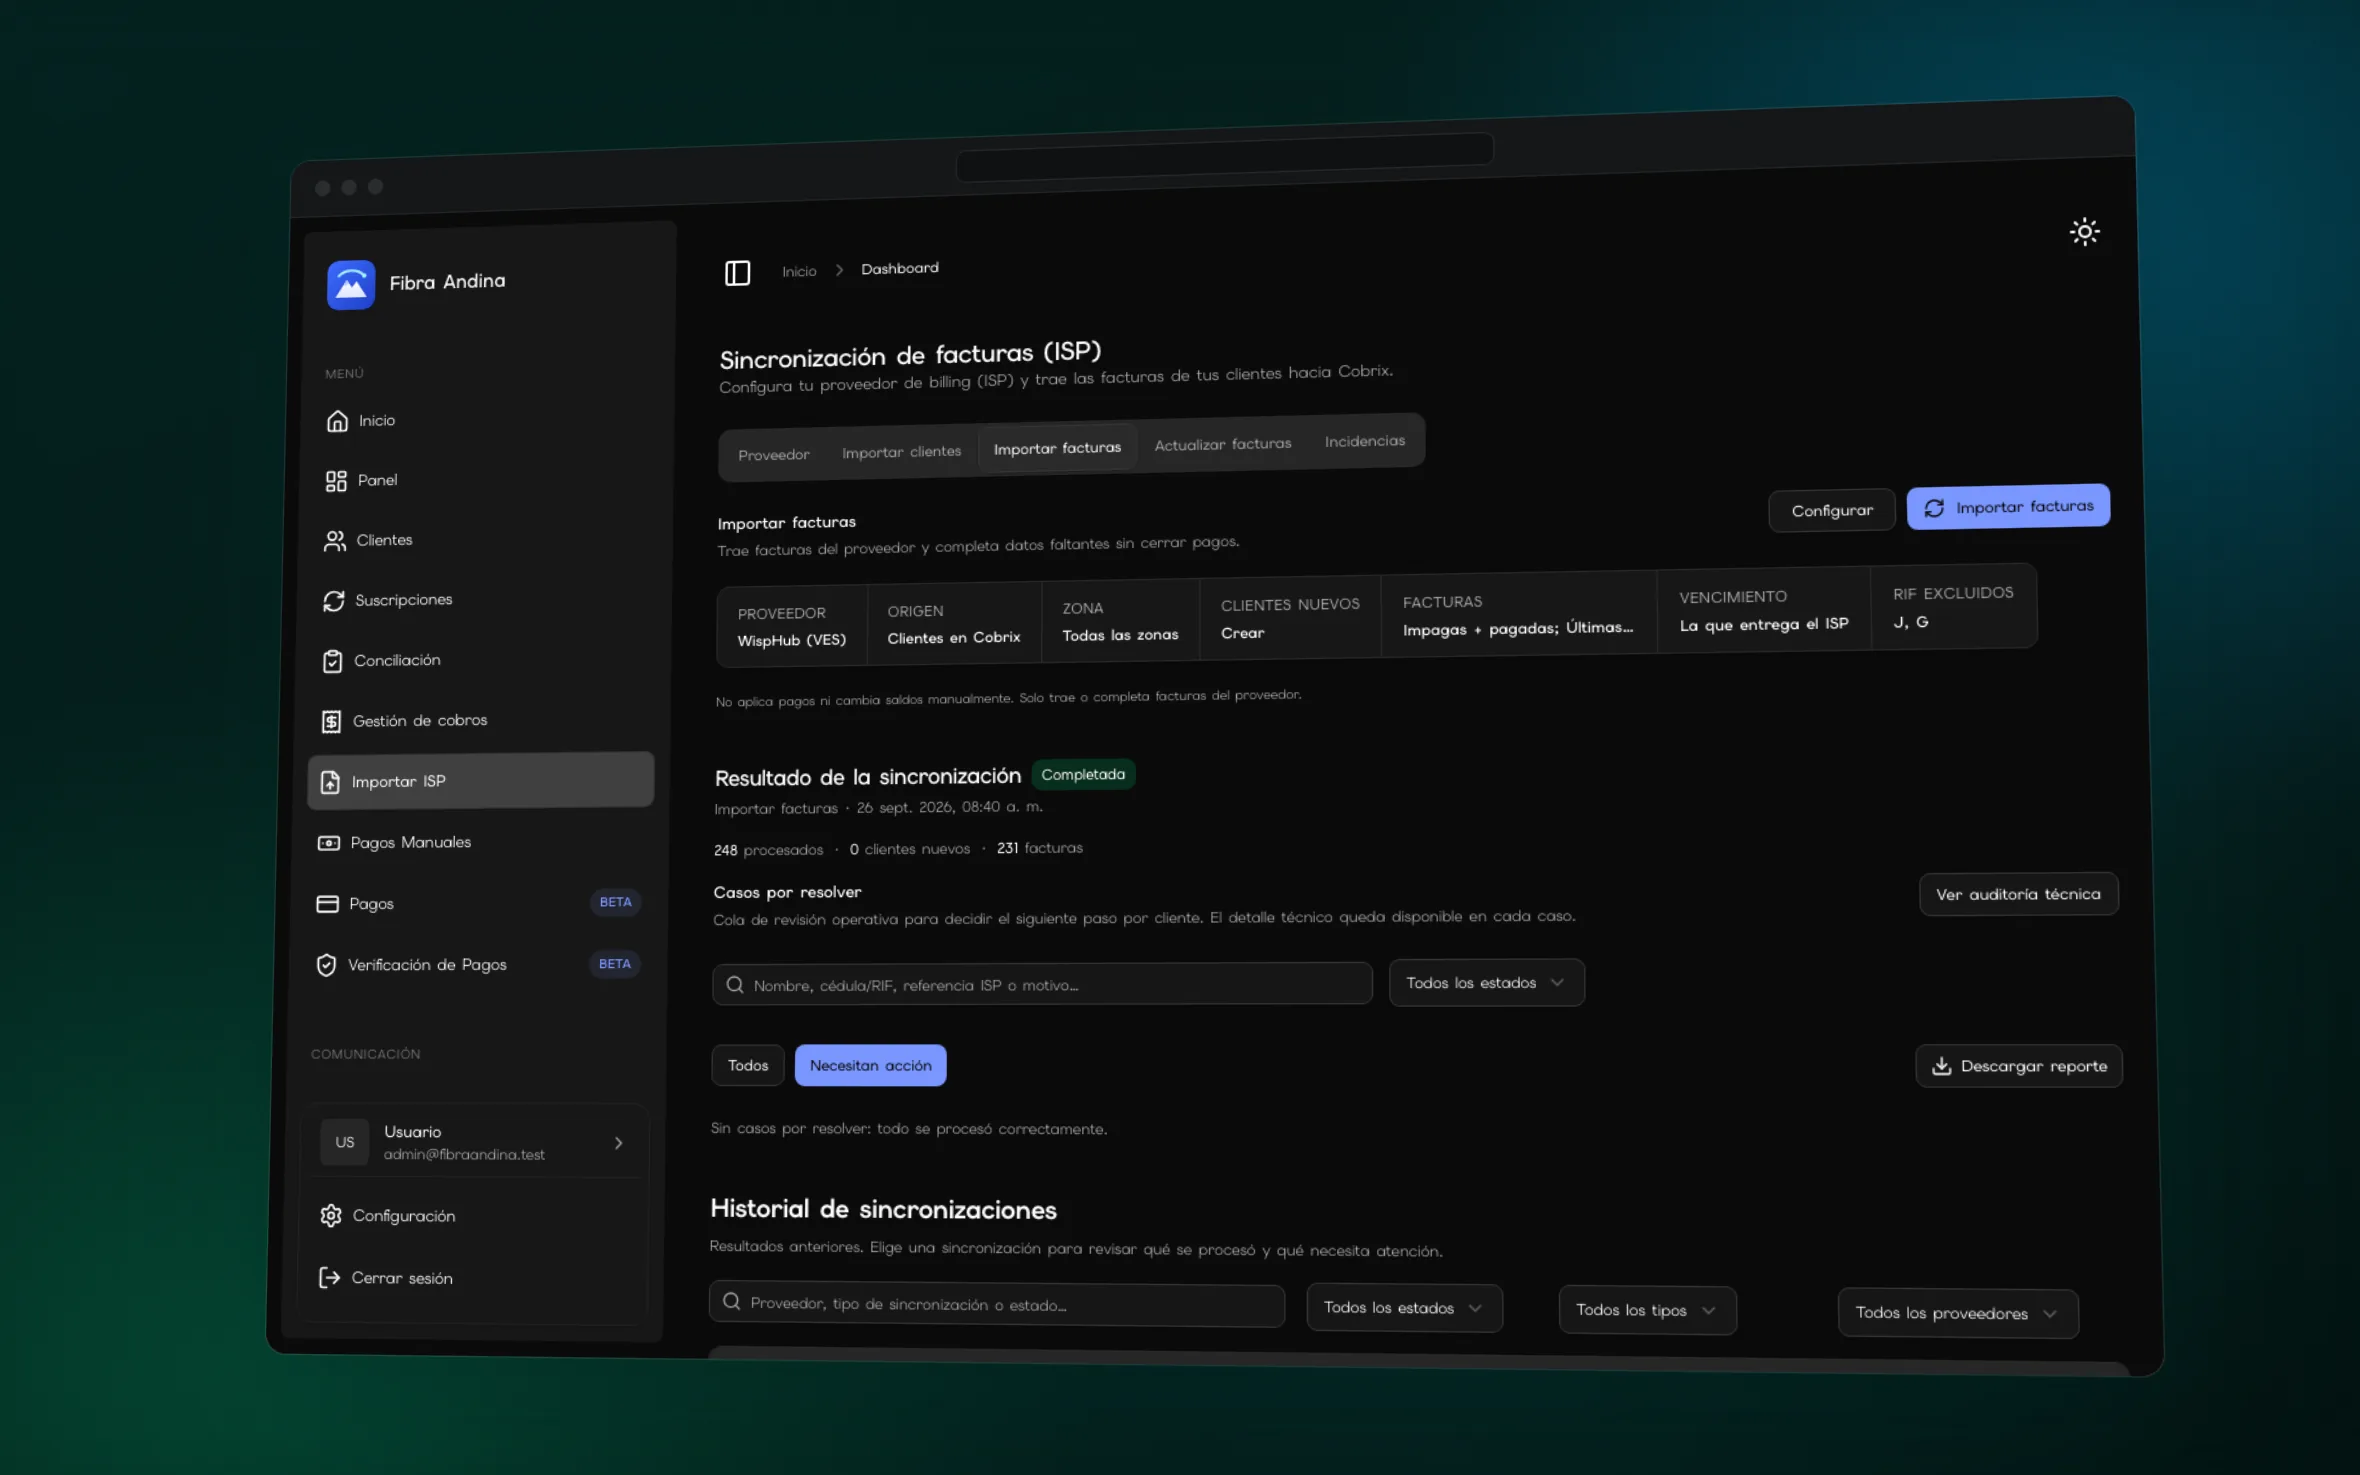Viewport: 2360px width, 1475px height.
Task: Open Configuración gear icon
Action: tap(331, 1215)
